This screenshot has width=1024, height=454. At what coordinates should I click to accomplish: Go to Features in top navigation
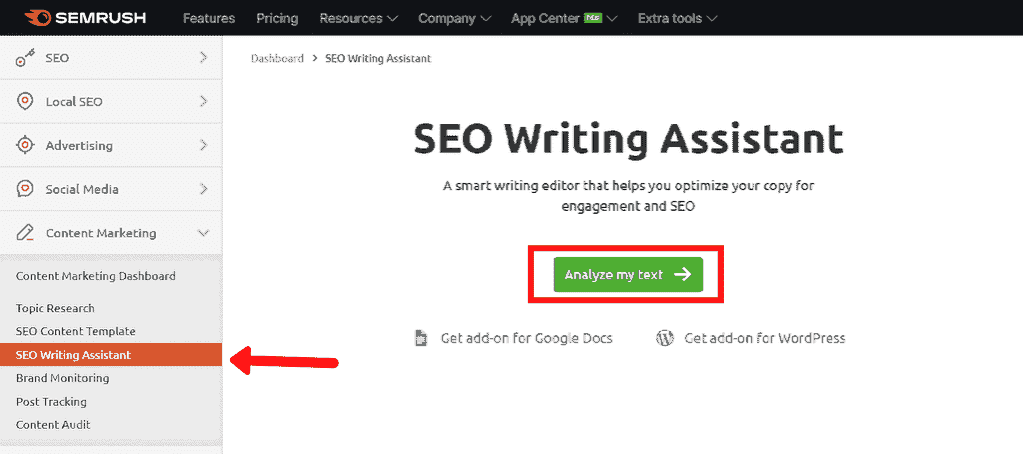click(x=209, y=18)
